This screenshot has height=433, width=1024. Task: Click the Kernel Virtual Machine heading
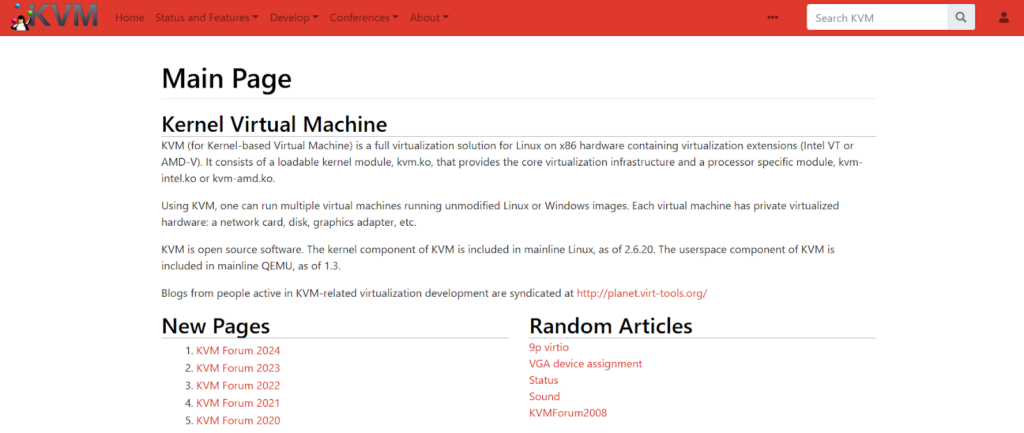point(274,124)
